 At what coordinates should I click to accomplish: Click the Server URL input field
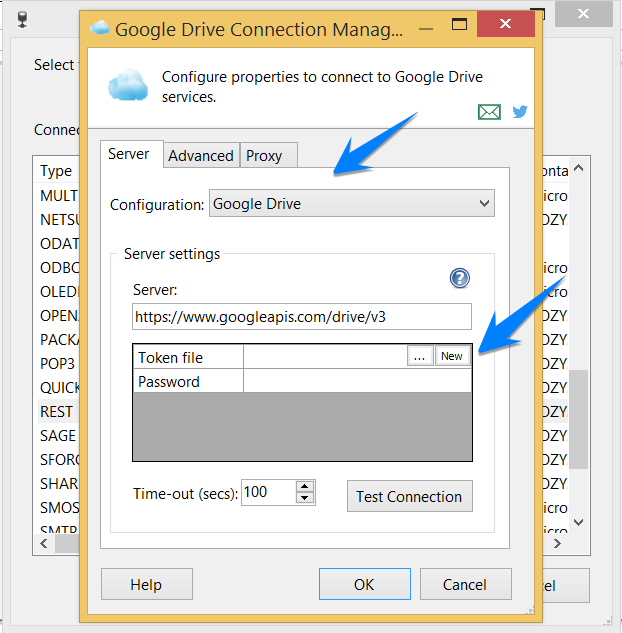point(302,316)
